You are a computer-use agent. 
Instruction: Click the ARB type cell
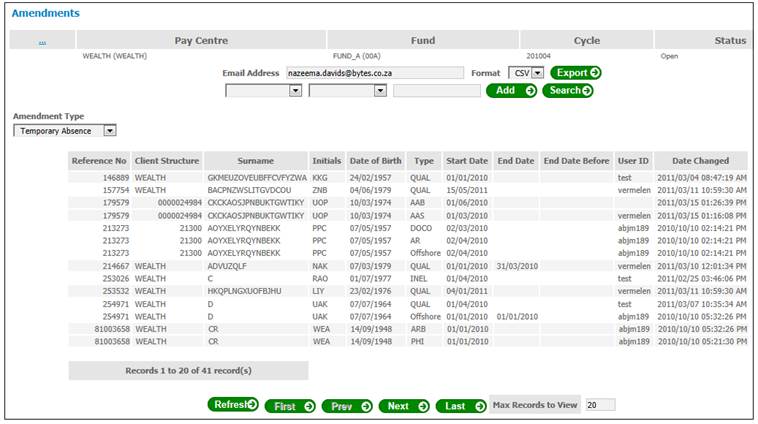[418, 329]
